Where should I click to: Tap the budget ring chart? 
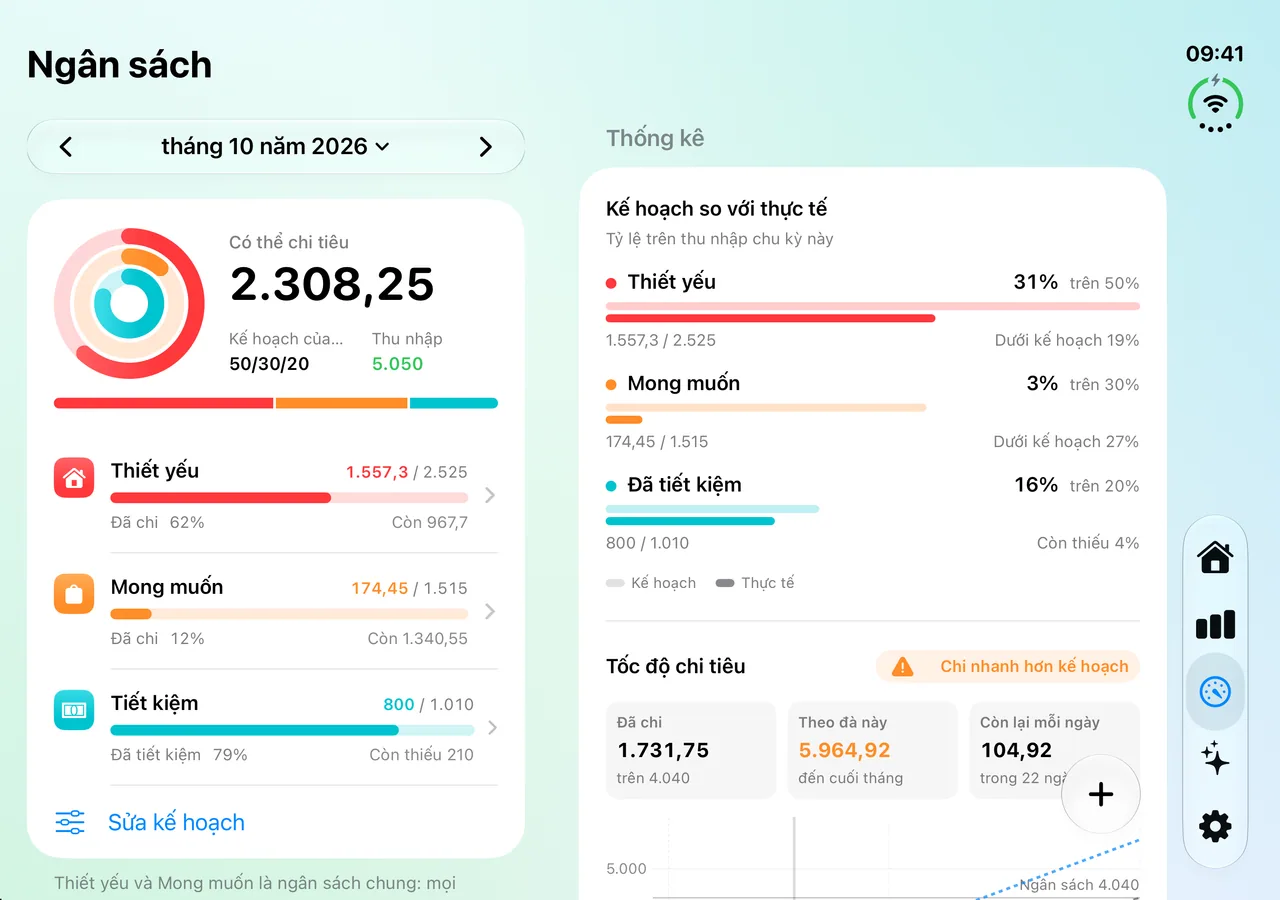coord(129,303)
